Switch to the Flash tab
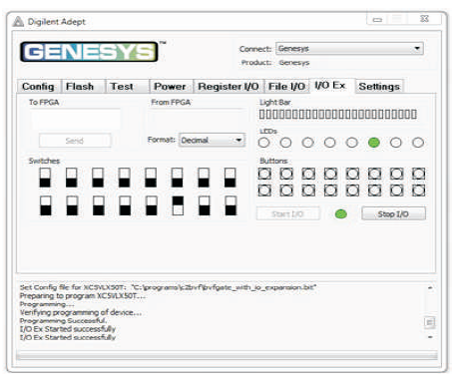 [x=83, y=87]
